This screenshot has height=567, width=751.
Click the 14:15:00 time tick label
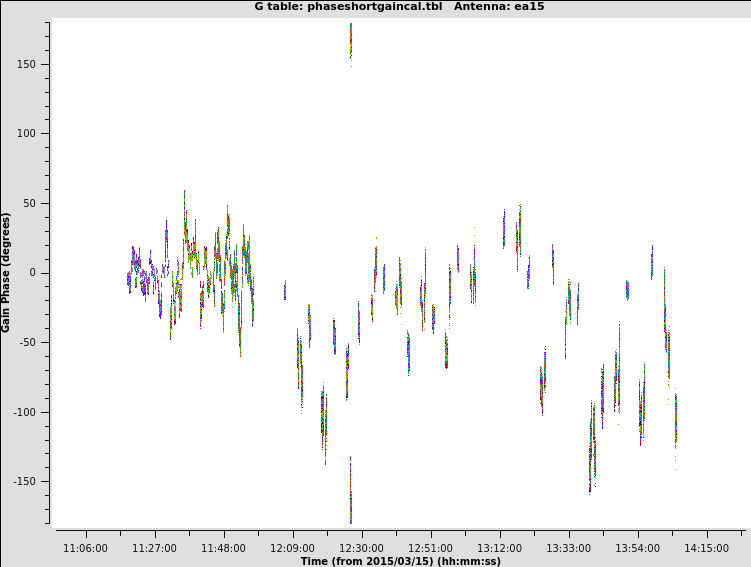tap(706, 548)
